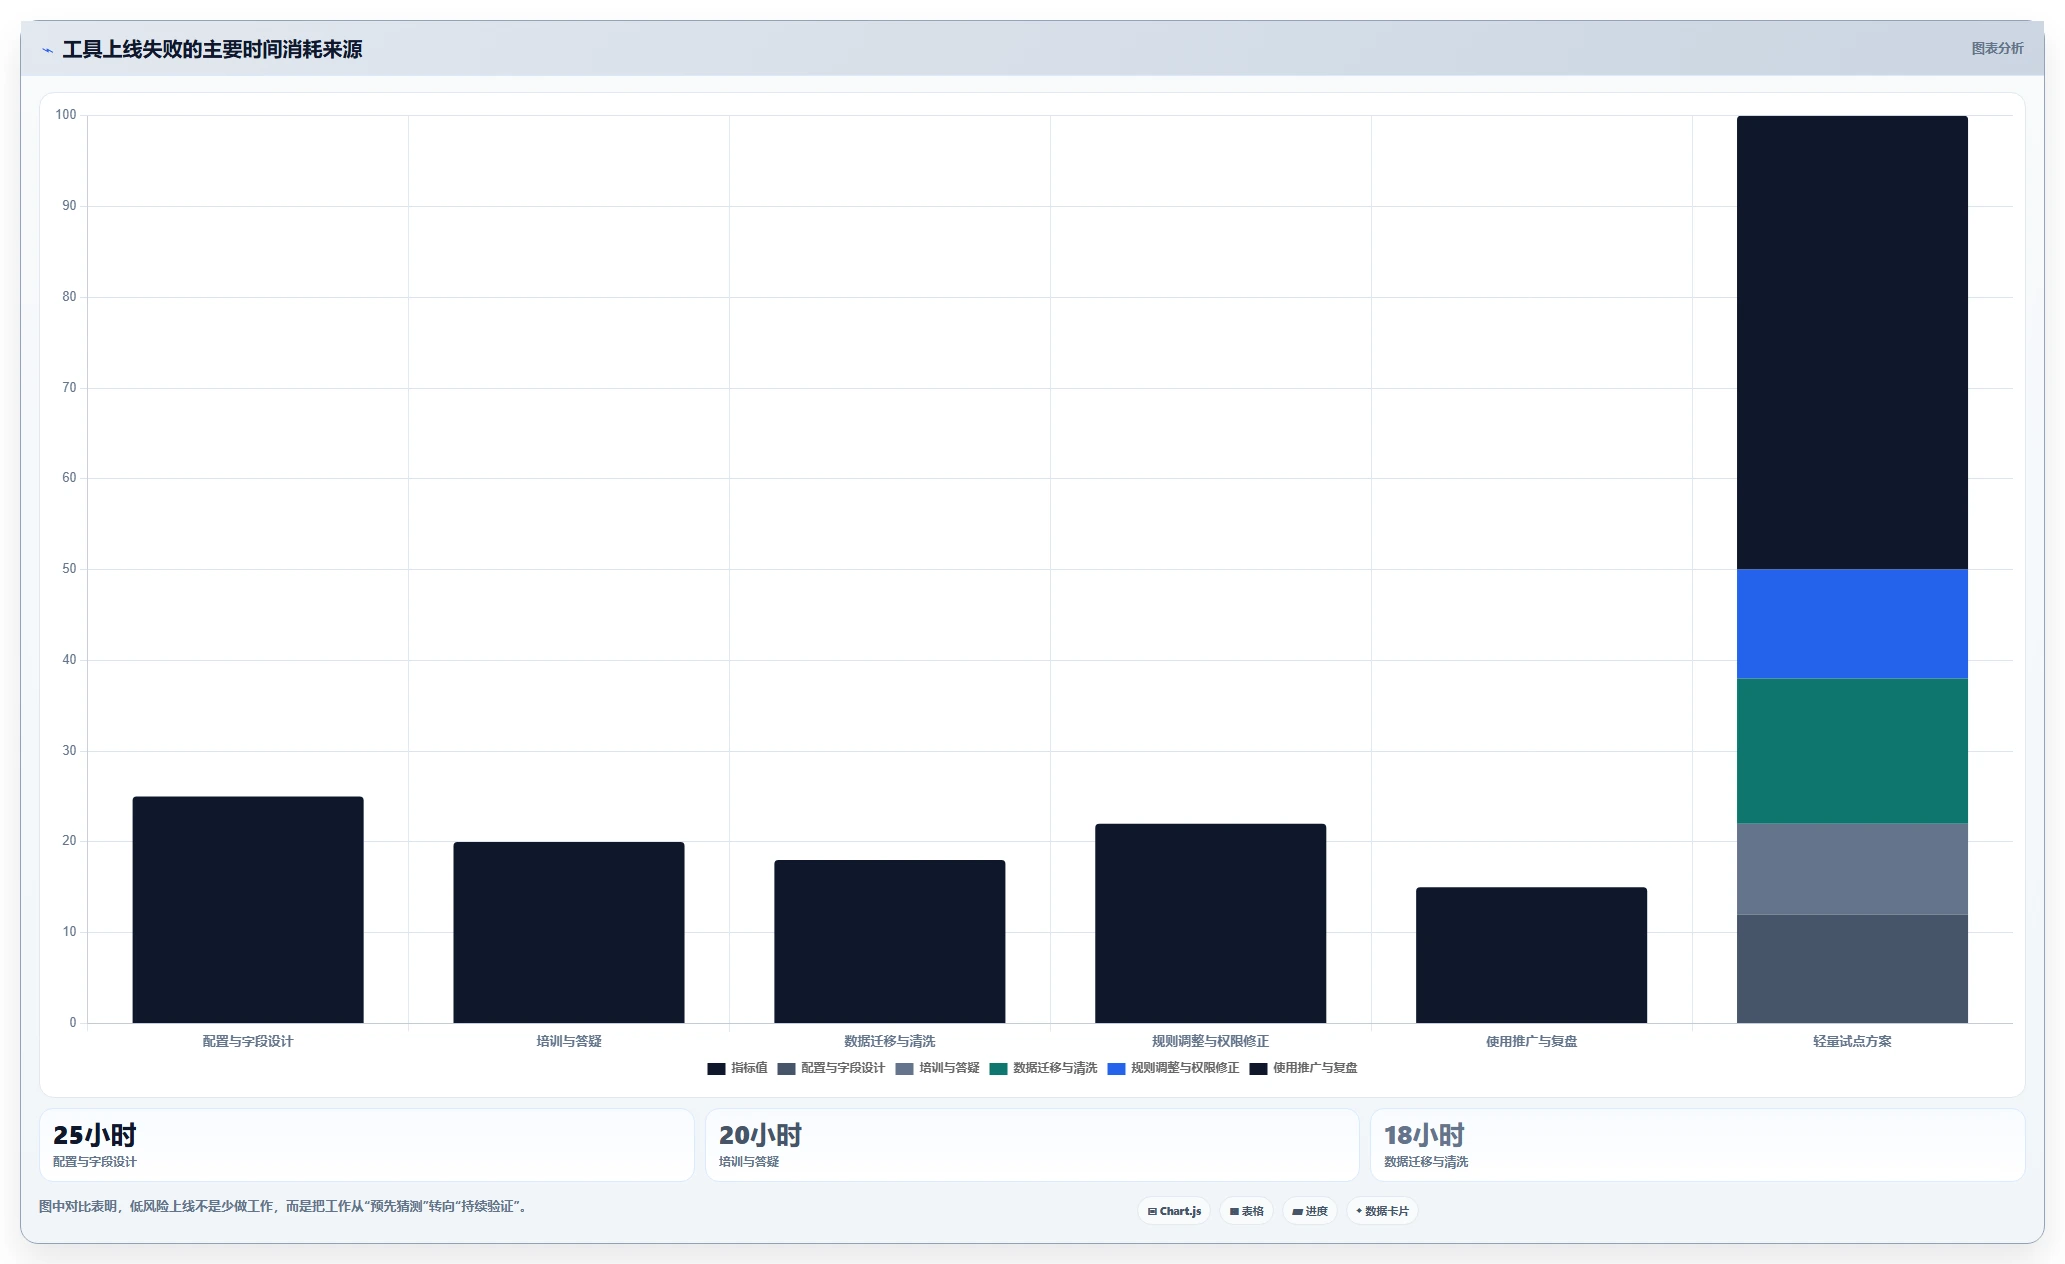Click the 规则调整与权限修正 bar at 22

pos(1211,923)
